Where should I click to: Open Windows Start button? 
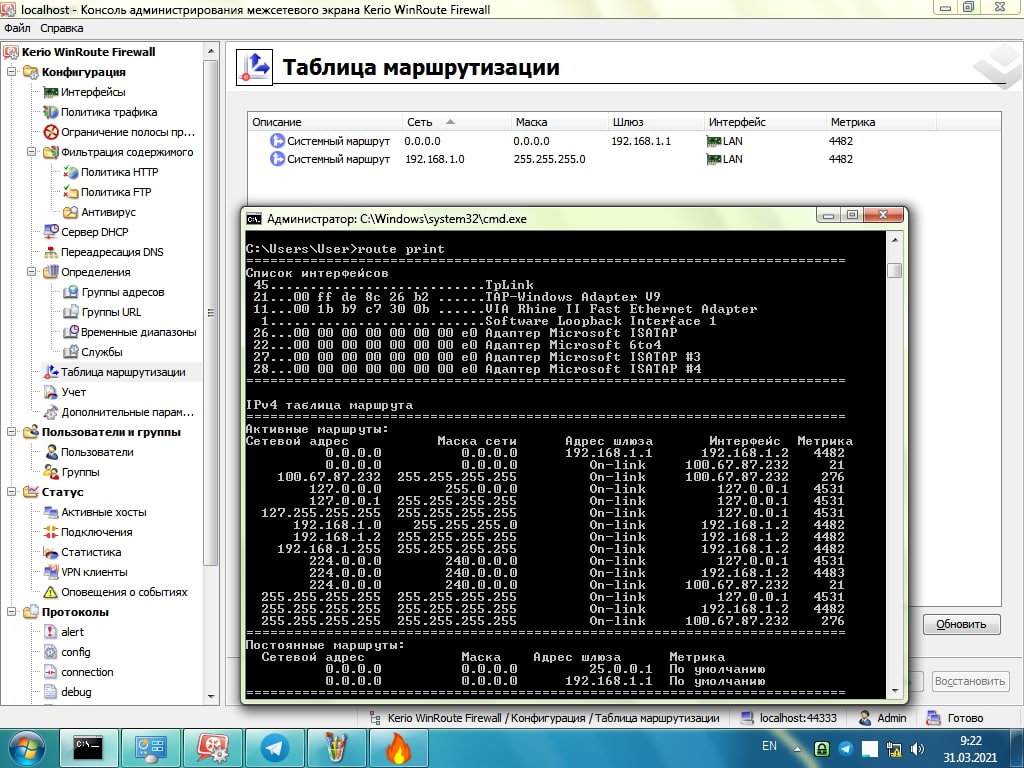(26, 748)
